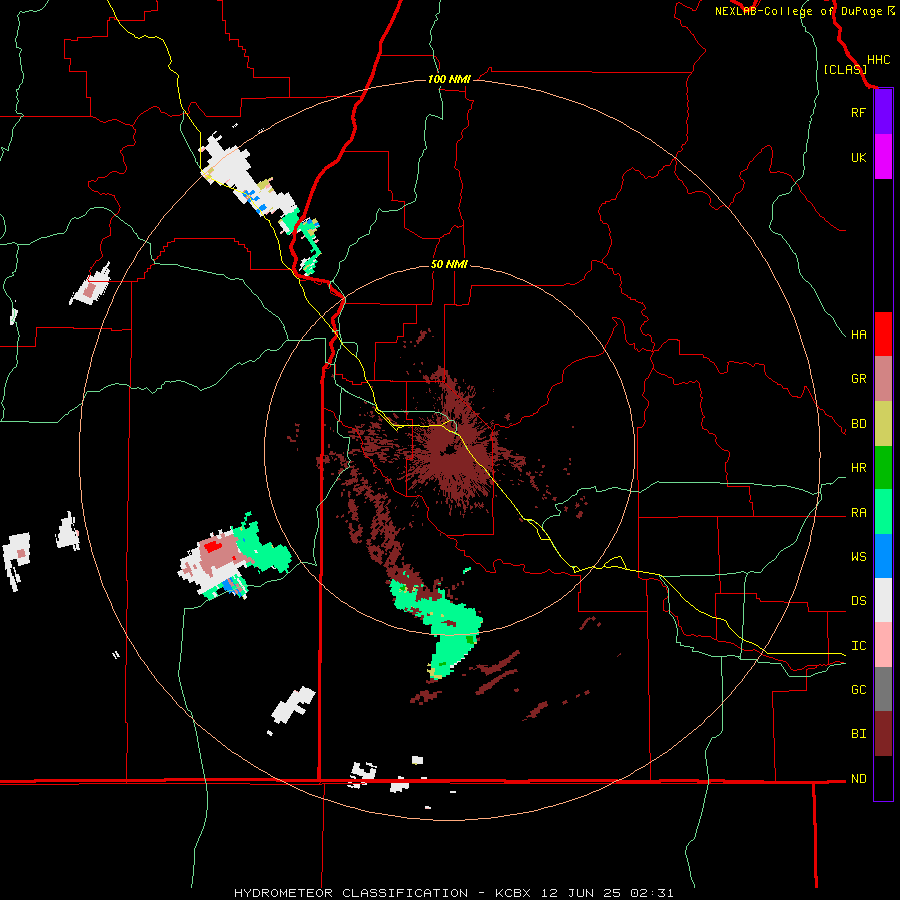Select the GC gray legend swatch

coord(883,689)
